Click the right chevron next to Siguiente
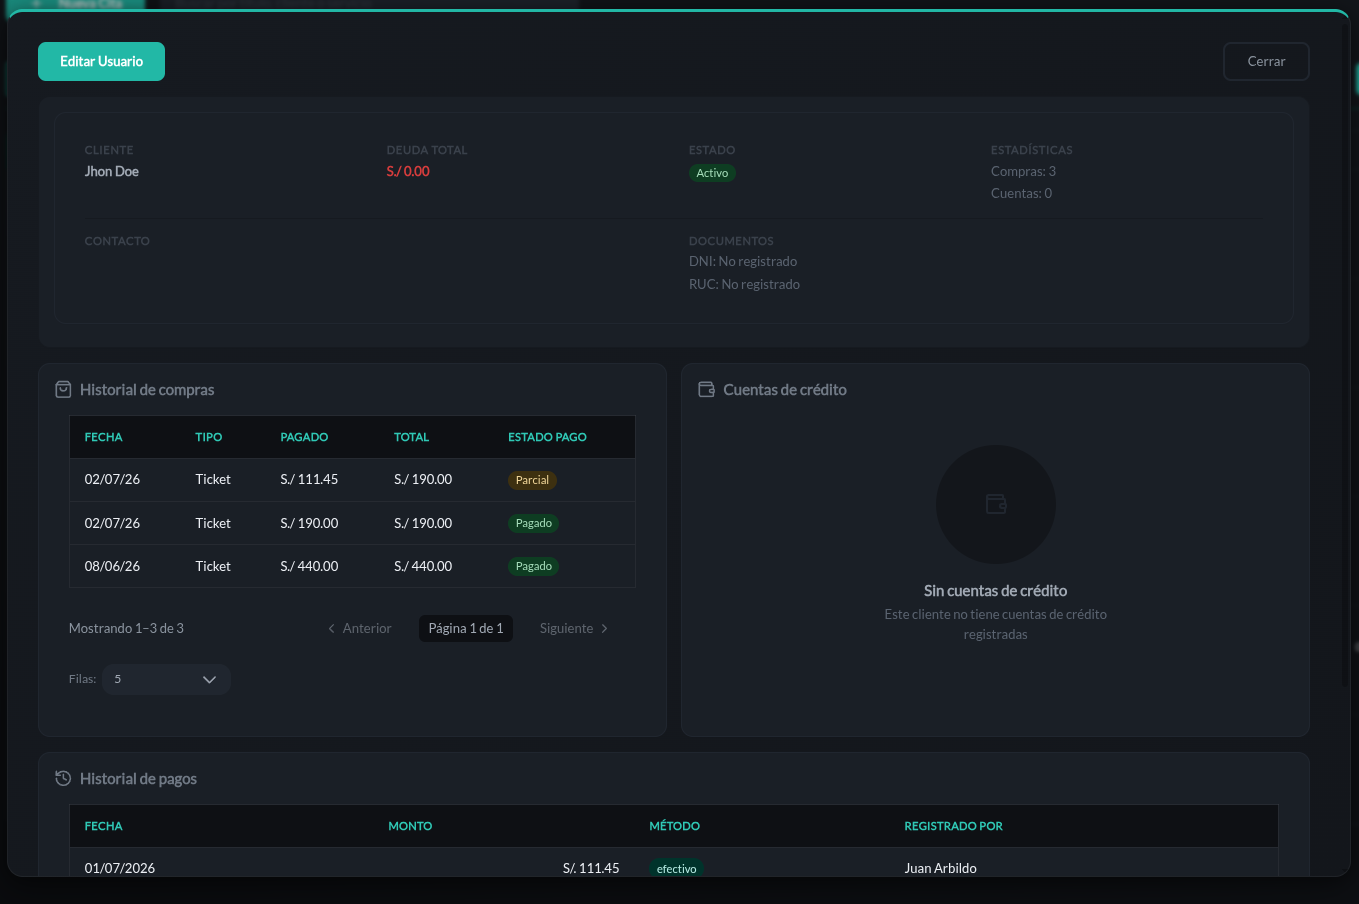 [604, 628]
